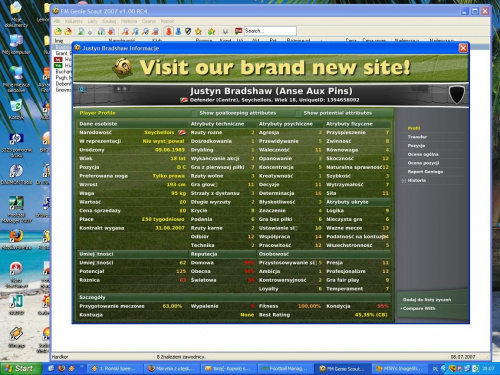Click the black club shield badge

[457, 94]
